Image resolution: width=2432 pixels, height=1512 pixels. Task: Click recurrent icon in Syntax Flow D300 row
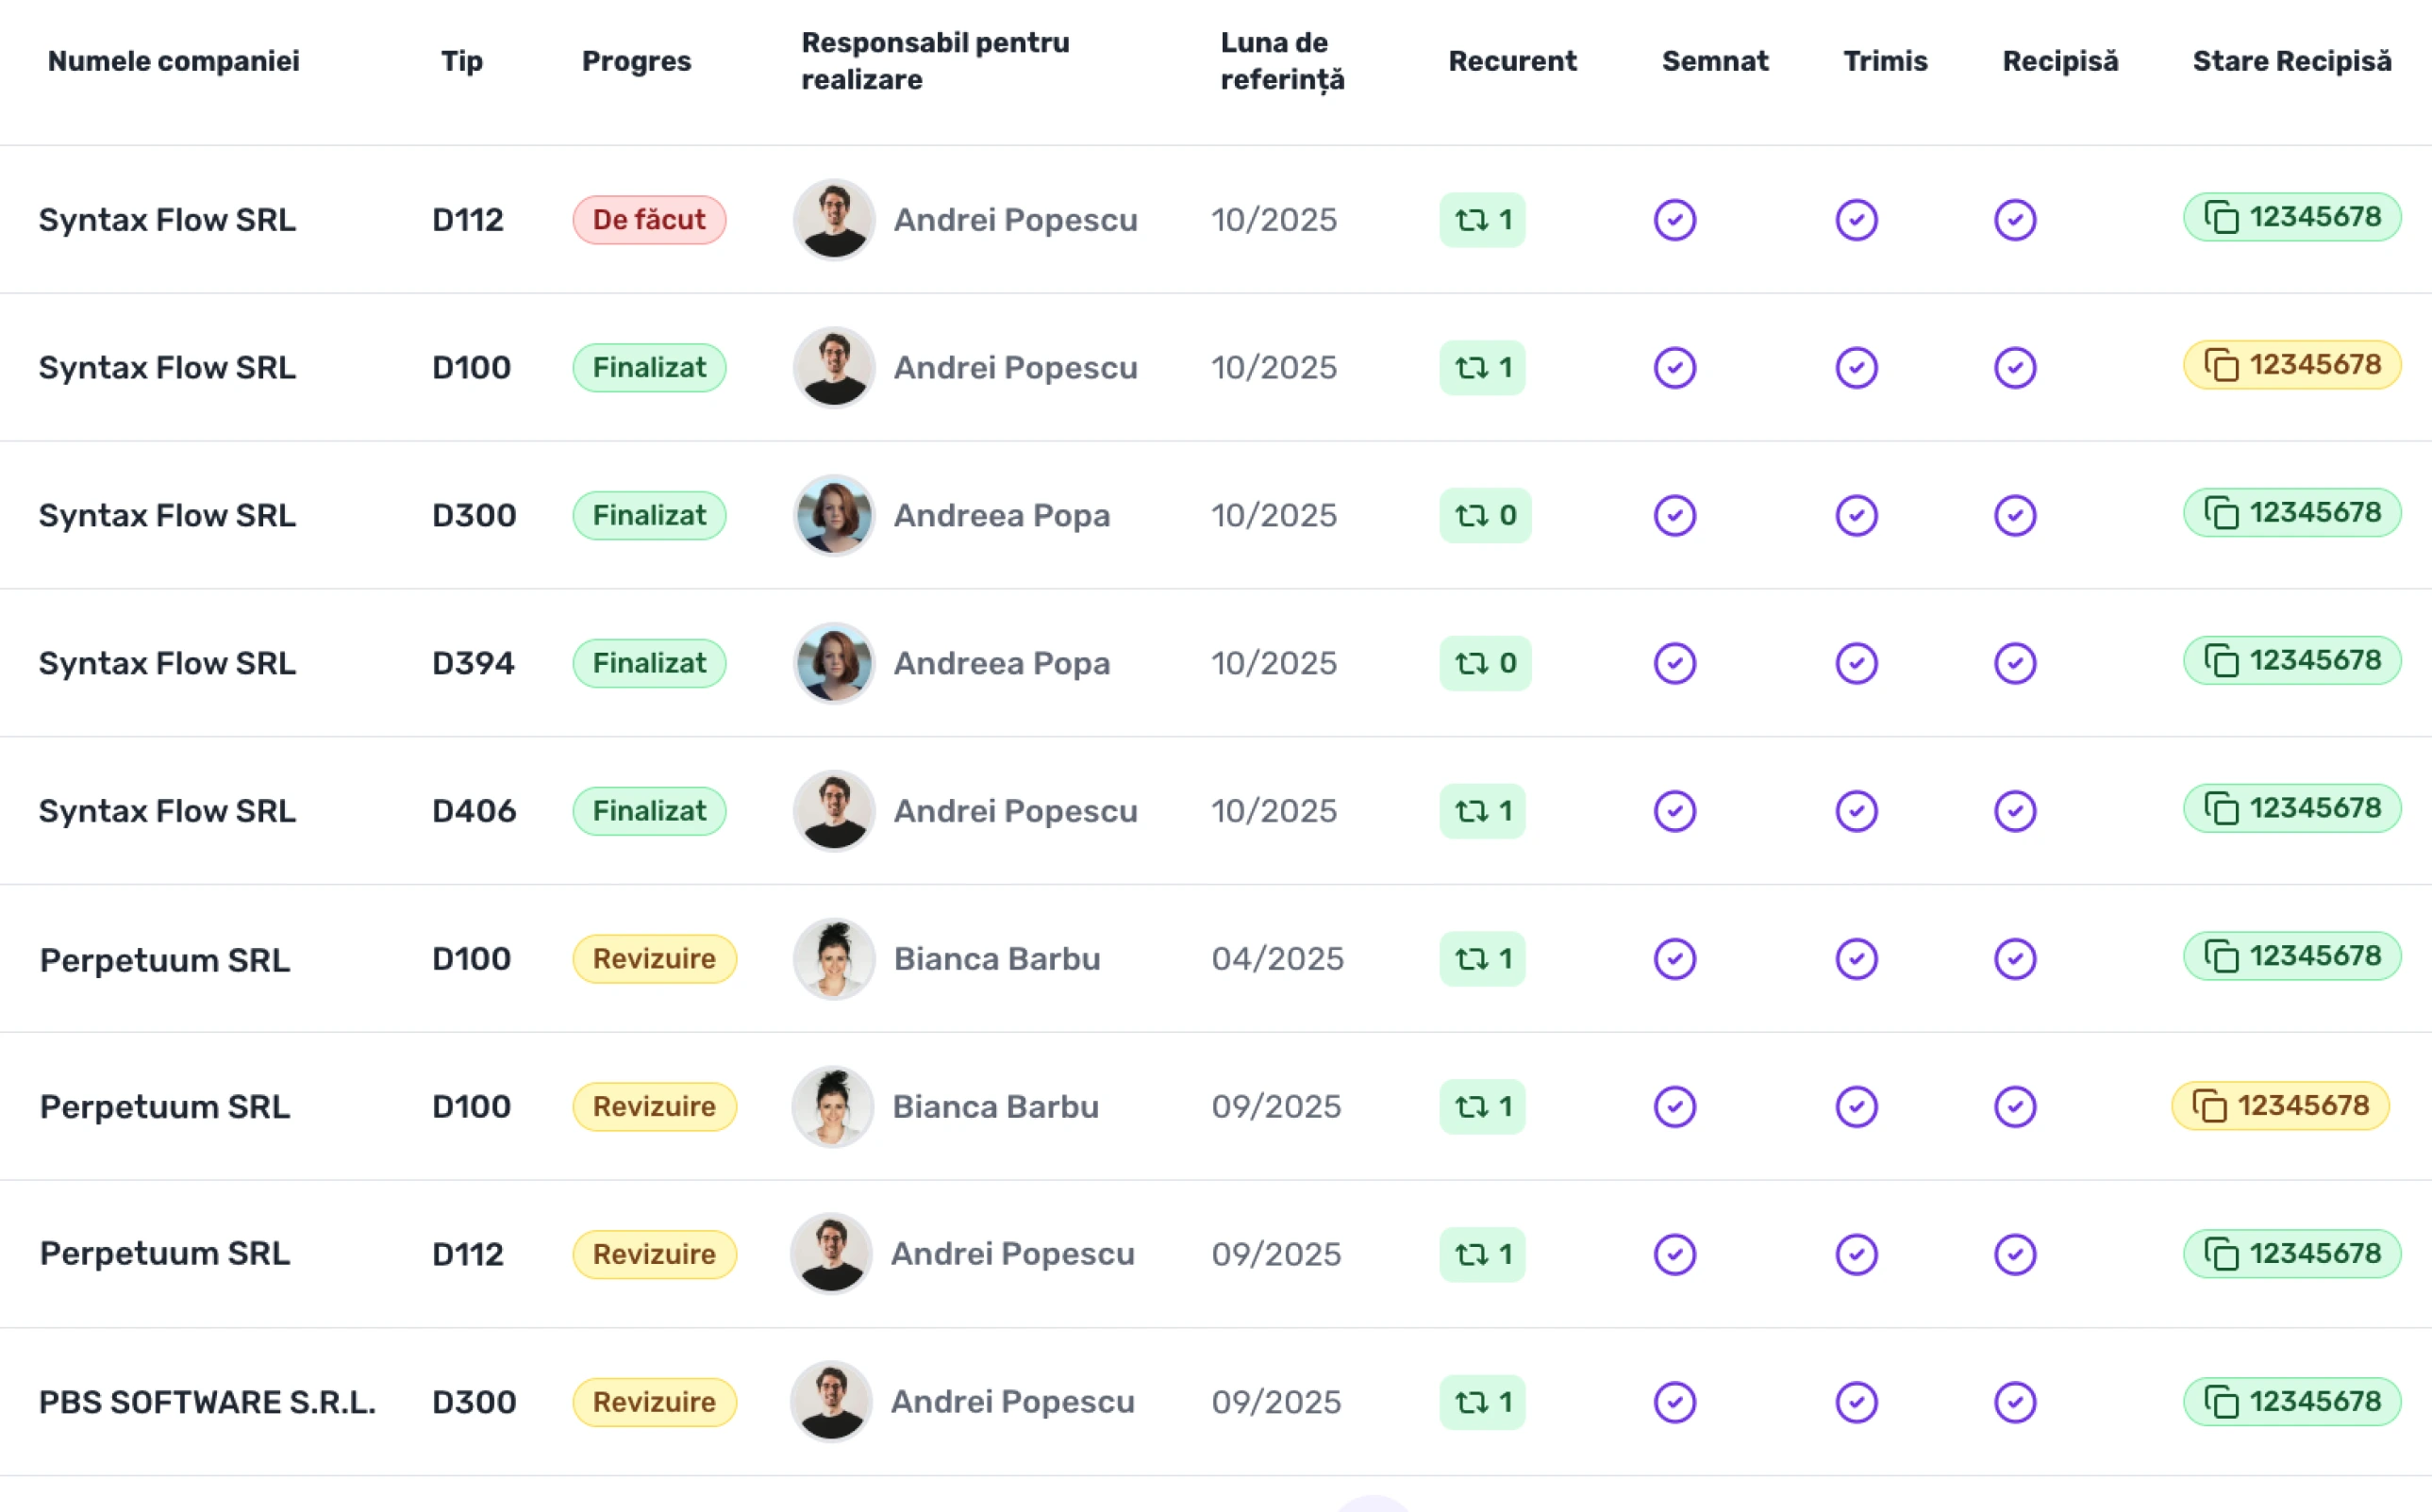pos(1471,515)
